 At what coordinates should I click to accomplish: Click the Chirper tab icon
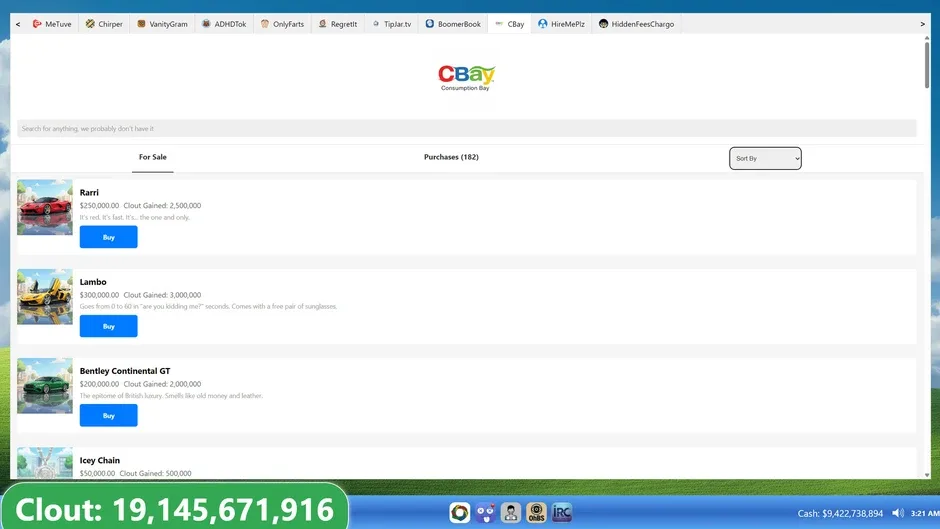[90, 24]
